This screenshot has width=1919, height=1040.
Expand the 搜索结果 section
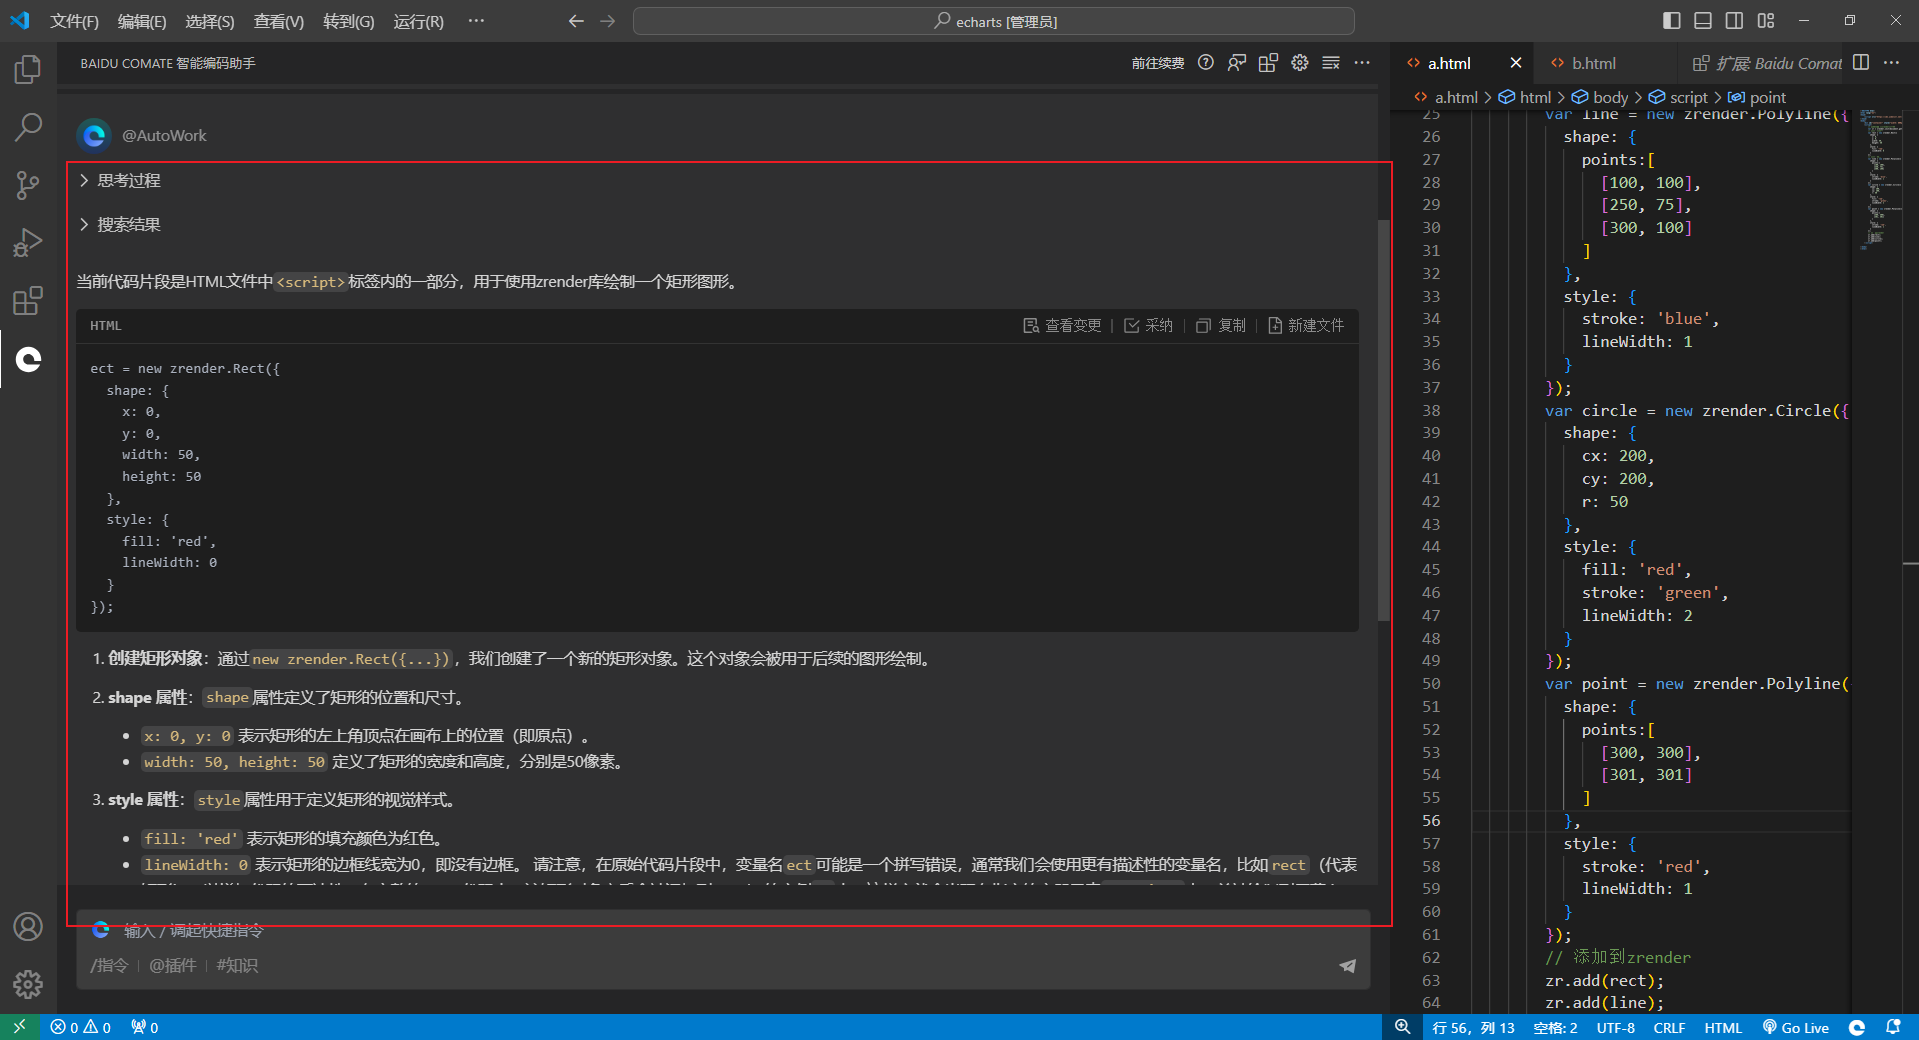(x=120, y=225)
